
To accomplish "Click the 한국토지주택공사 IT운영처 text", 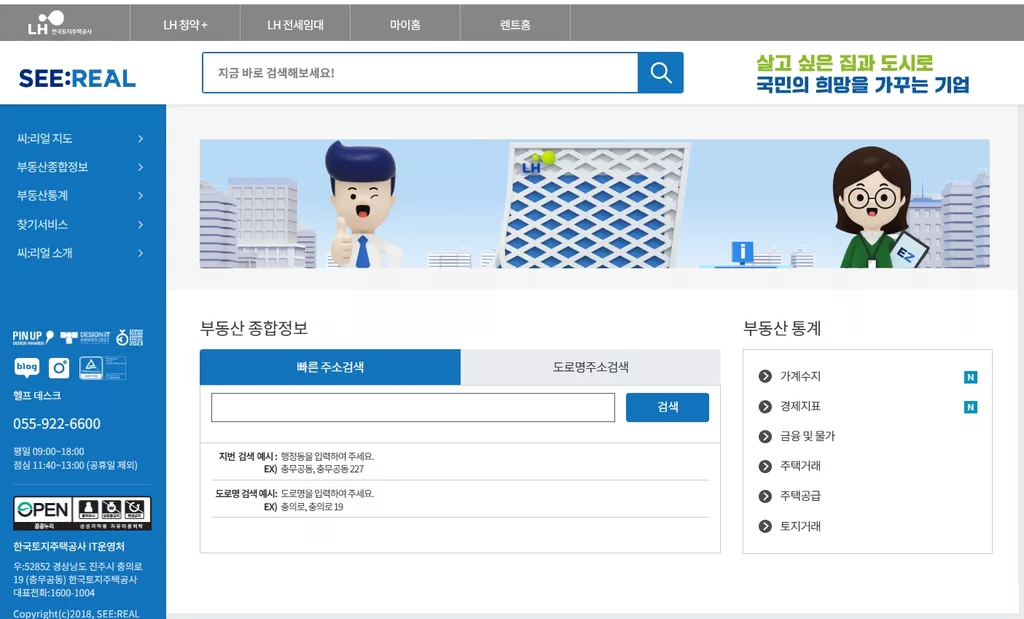I will 69,547.
